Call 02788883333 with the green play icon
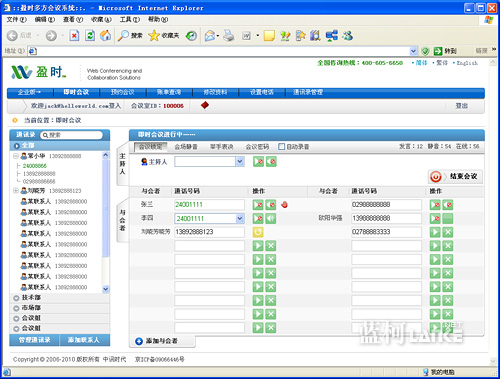500x379 pixels. [435, 232]
